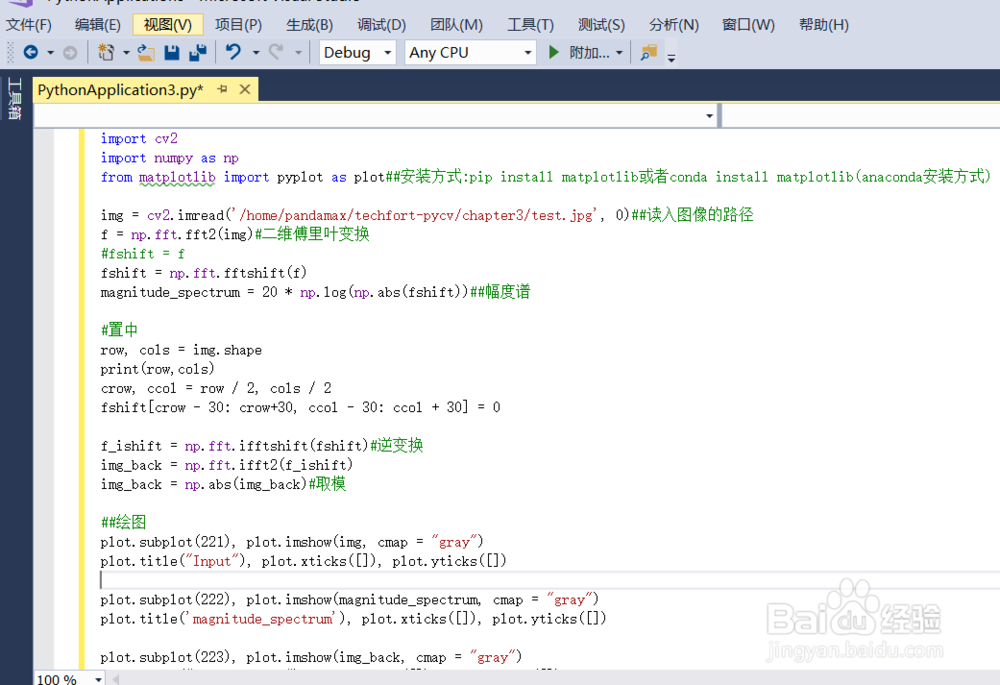Click the Navigate Backward arrow icon

(x=31, y=52)
